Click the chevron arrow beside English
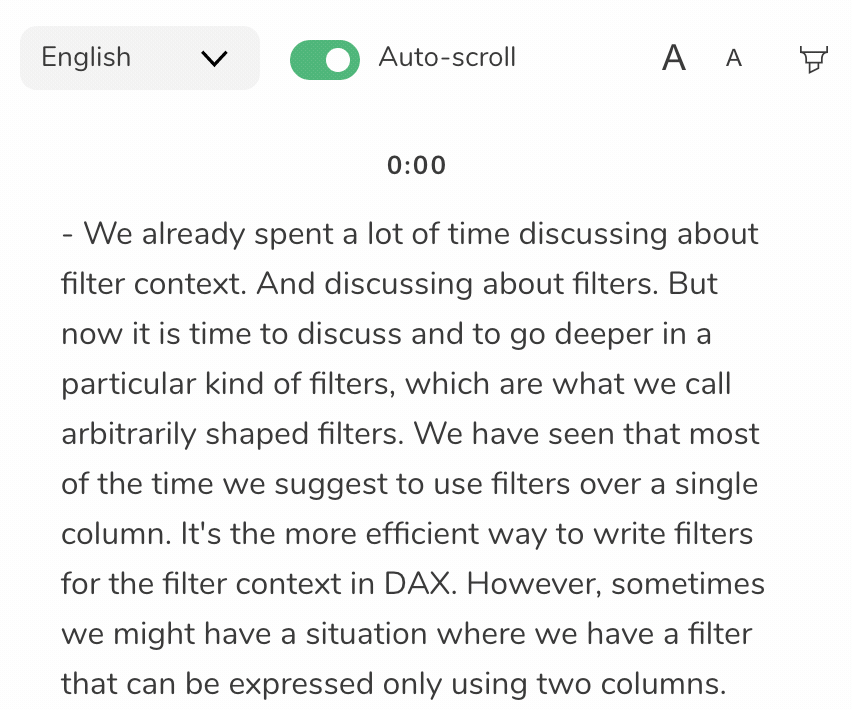The image size is (852, 710). pos(214,58)
